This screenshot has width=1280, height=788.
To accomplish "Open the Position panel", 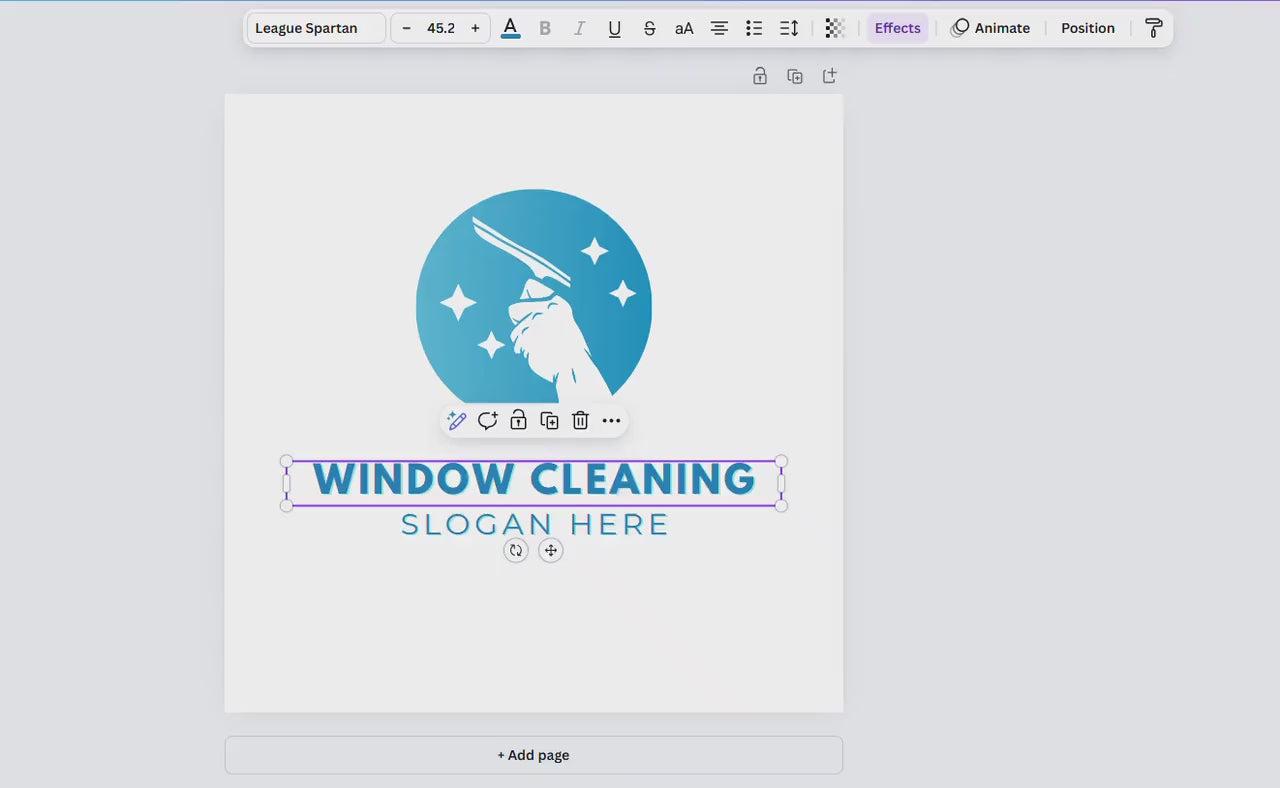I will pyautogui.click(x=1088, y=28).
